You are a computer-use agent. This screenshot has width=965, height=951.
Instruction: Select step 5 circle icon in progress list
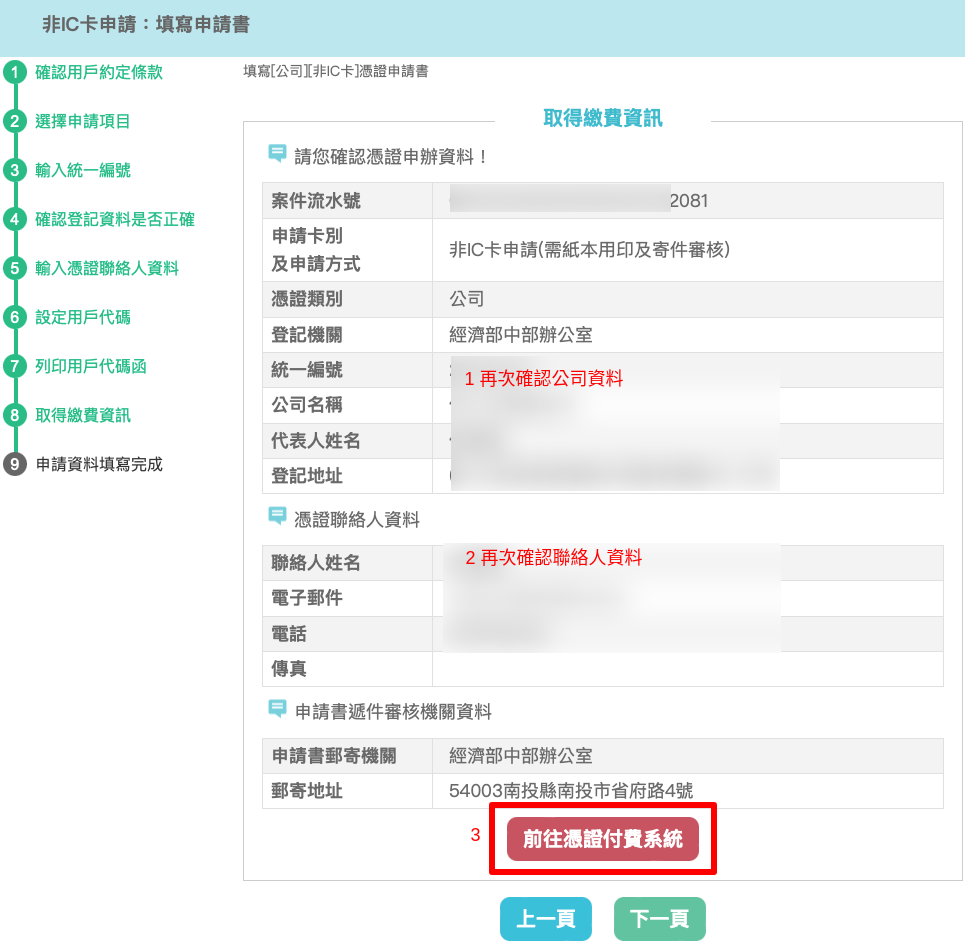[15, 268]
